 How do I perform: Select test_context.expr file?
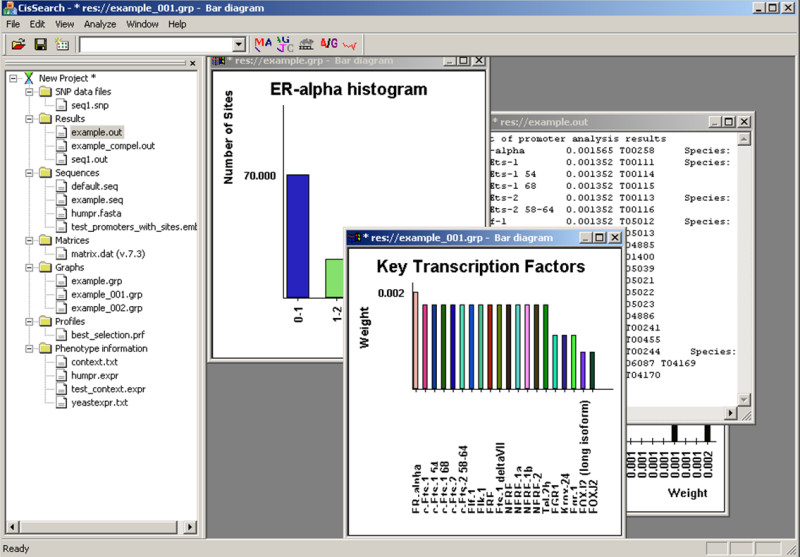[x=108, y=389]
